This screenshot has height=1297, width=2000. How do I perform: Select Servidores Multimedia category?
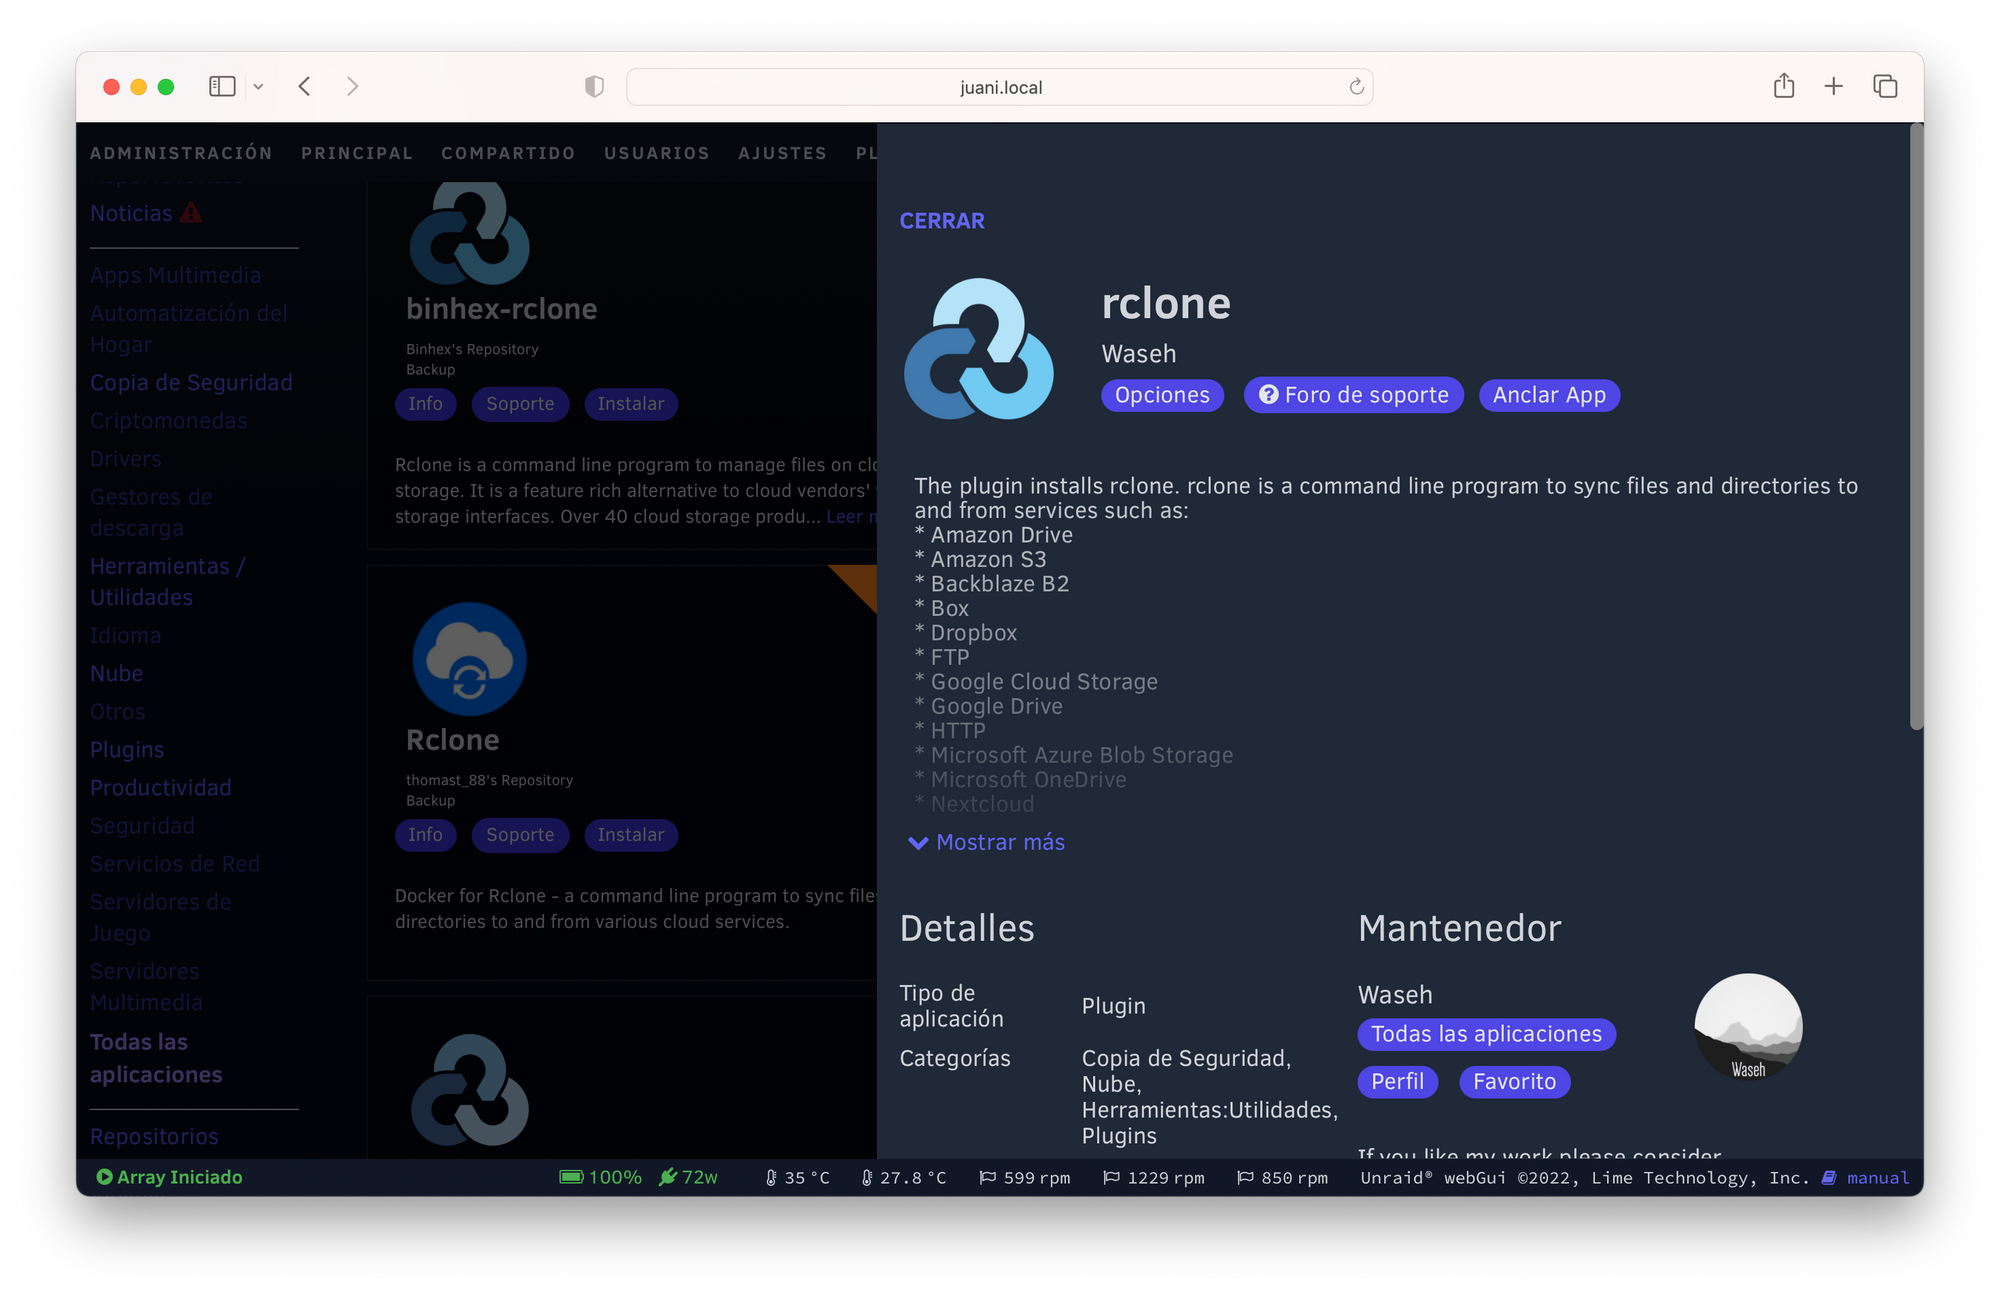146,986
